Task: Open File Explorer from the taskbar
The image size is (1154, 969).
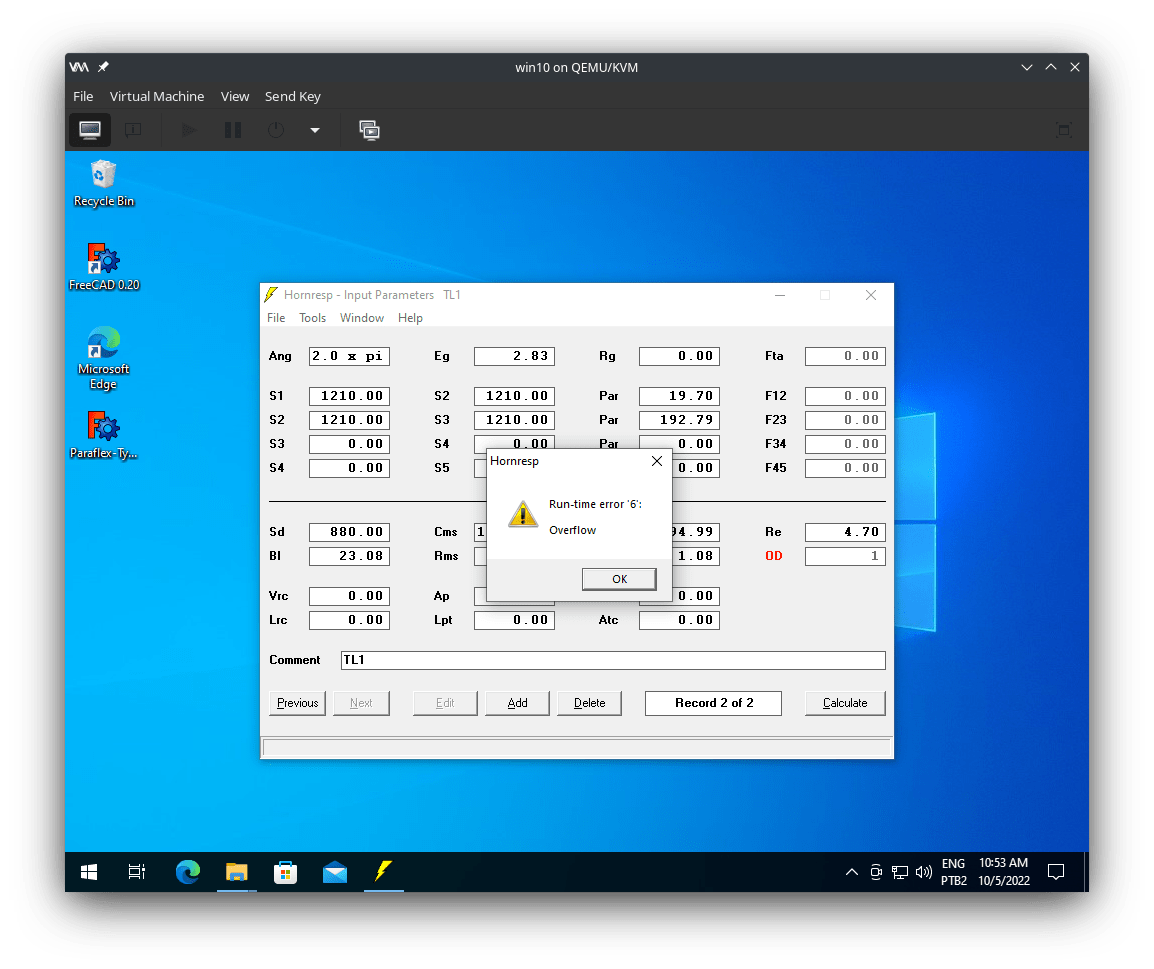Action: 236,872
